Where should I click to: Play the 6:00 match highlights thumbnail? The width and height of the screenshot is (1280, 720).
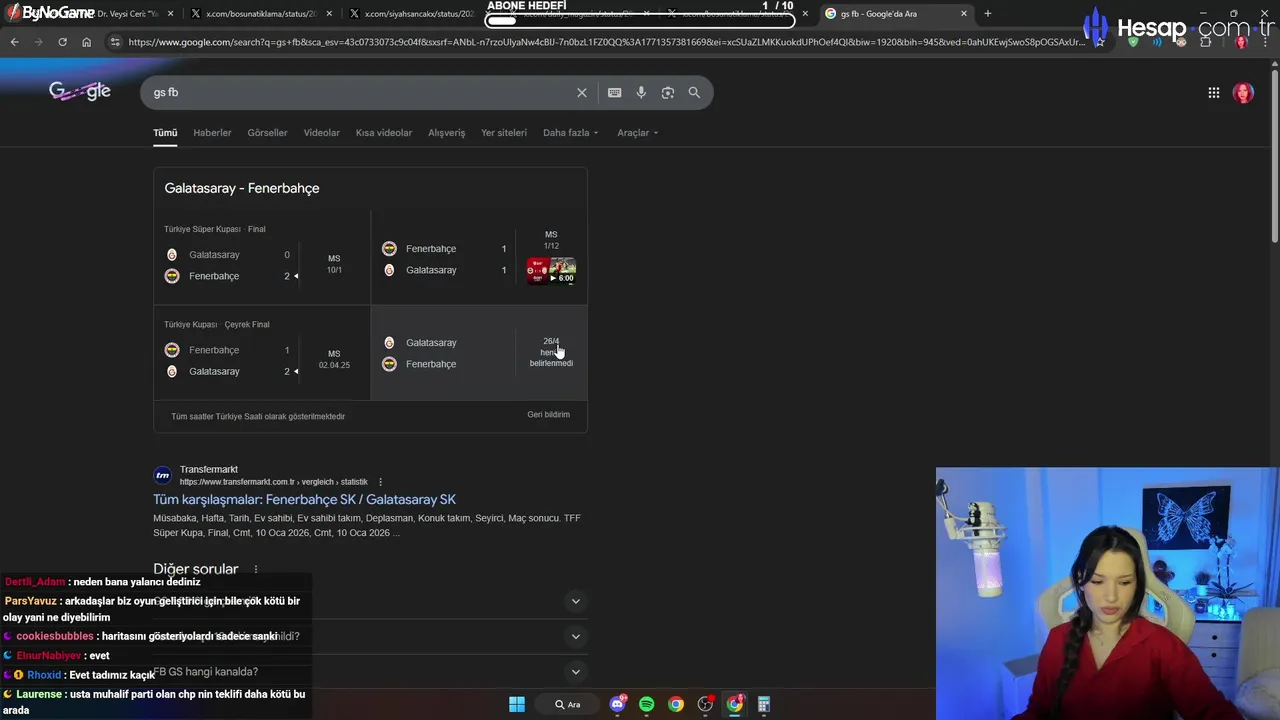(x=551, y=271)
